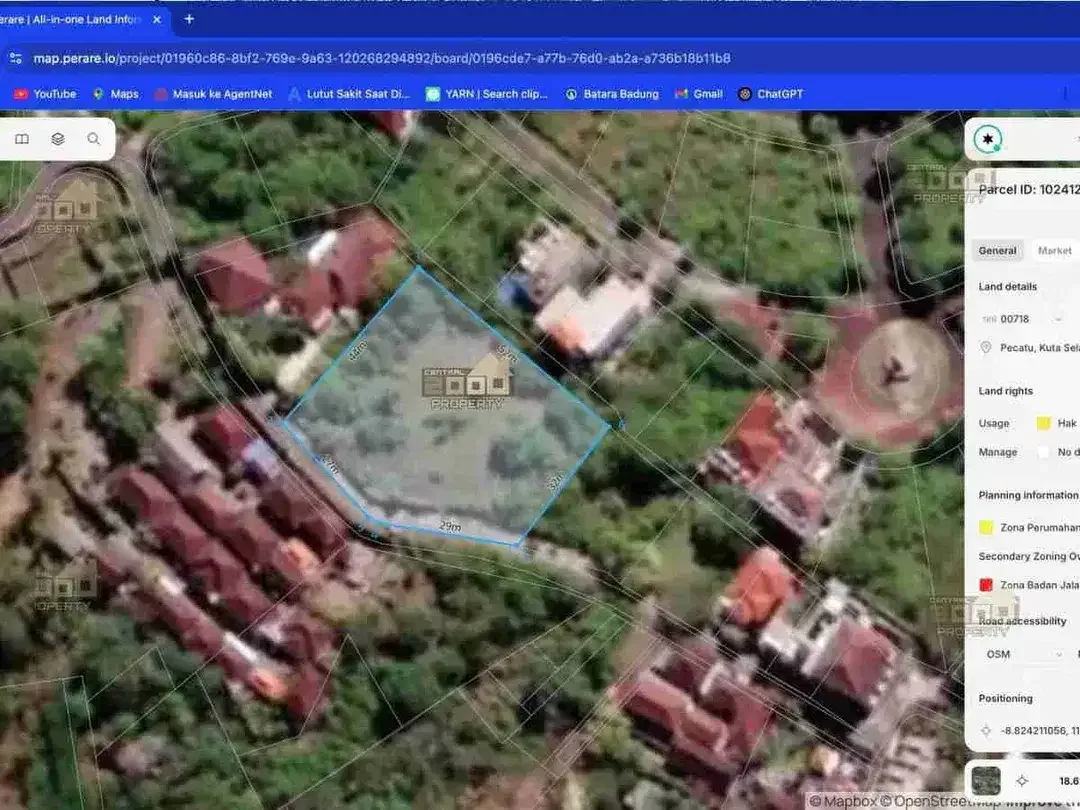Click the white Manage color swatch
Image resolution: width=1080 pixels, height=810 pixels.
point(1043,452)
